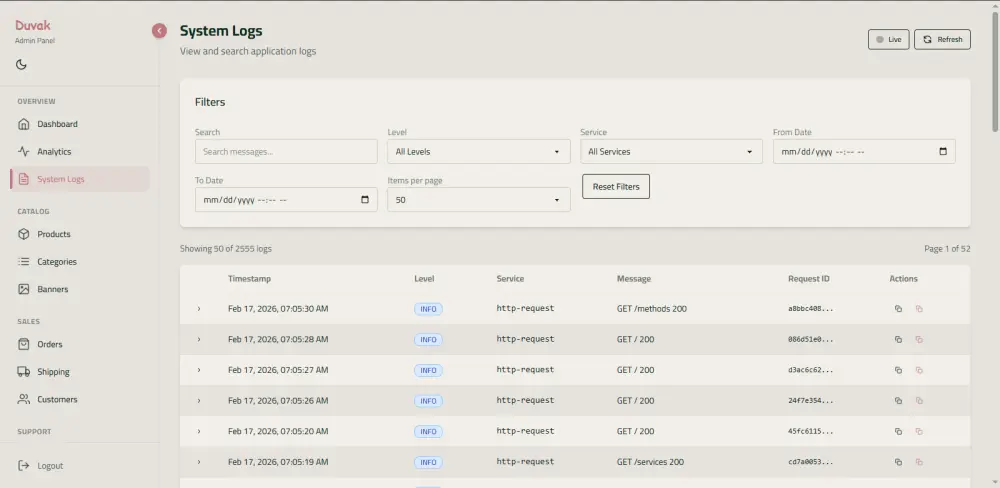
Task: Click the Orders bag icon
Action: click(x=24, y=344)
